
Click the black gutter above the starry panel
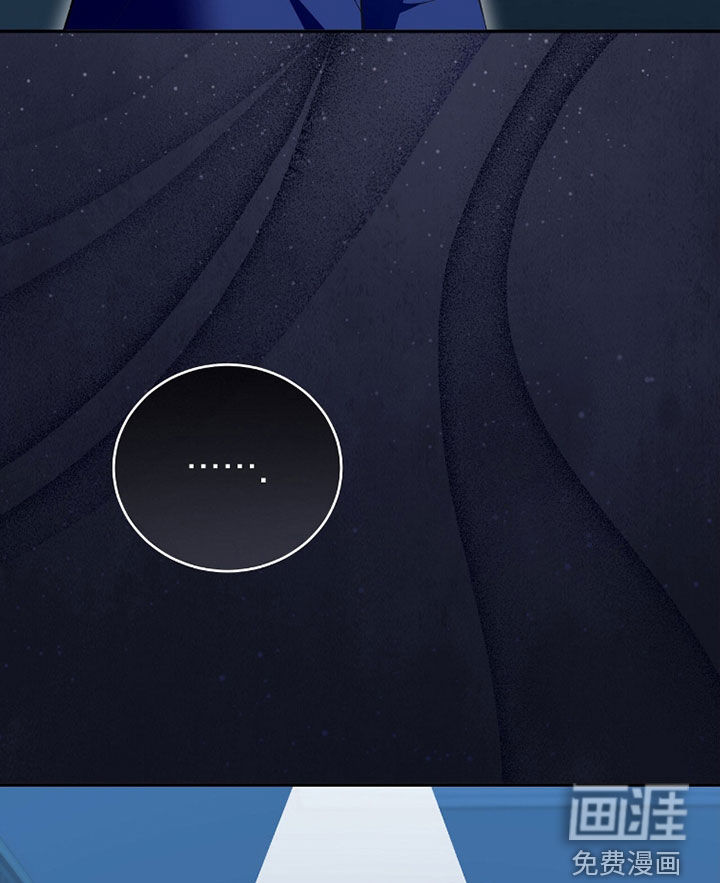[360, 31]
